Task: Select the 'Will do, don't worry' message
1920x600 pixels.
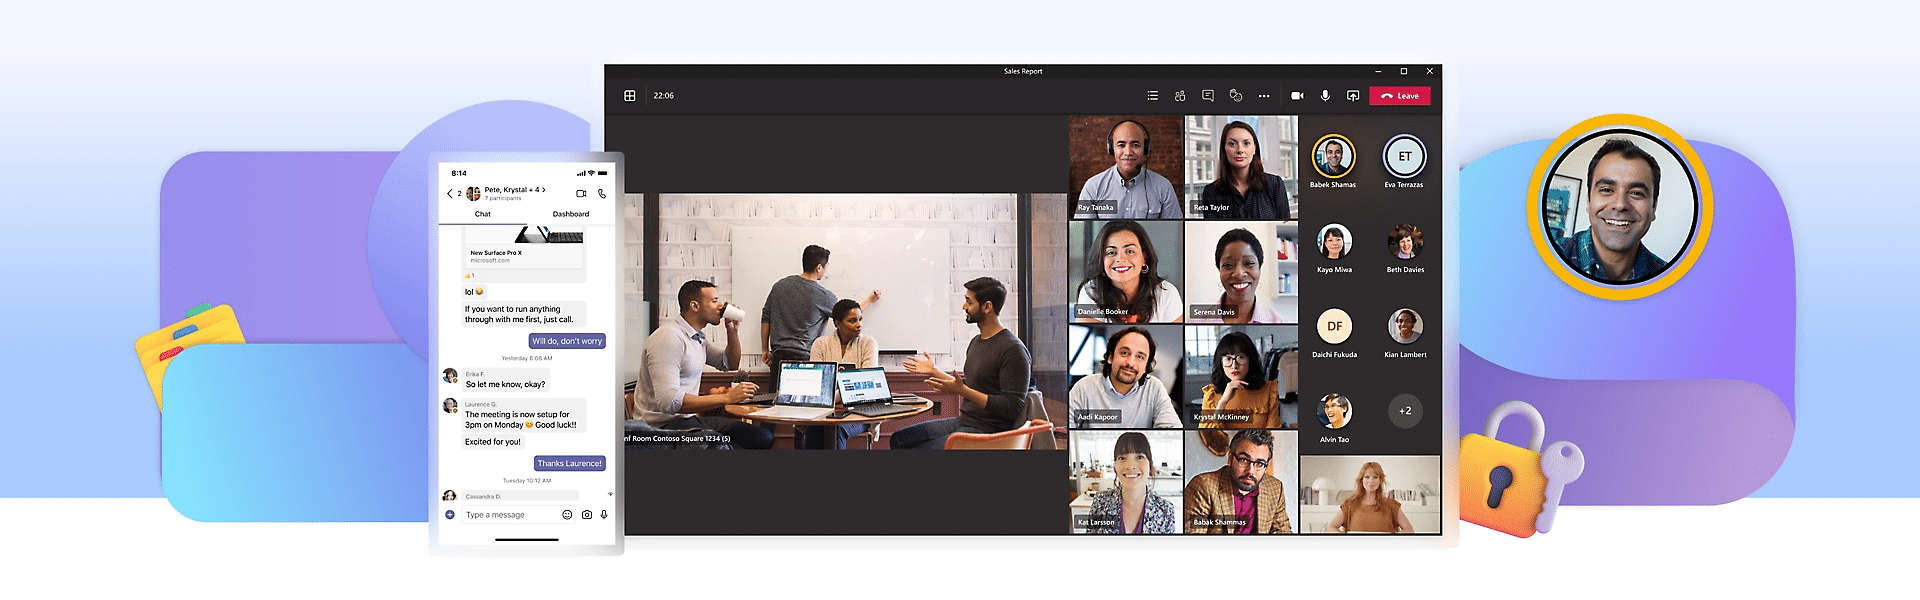Action: 567,341
